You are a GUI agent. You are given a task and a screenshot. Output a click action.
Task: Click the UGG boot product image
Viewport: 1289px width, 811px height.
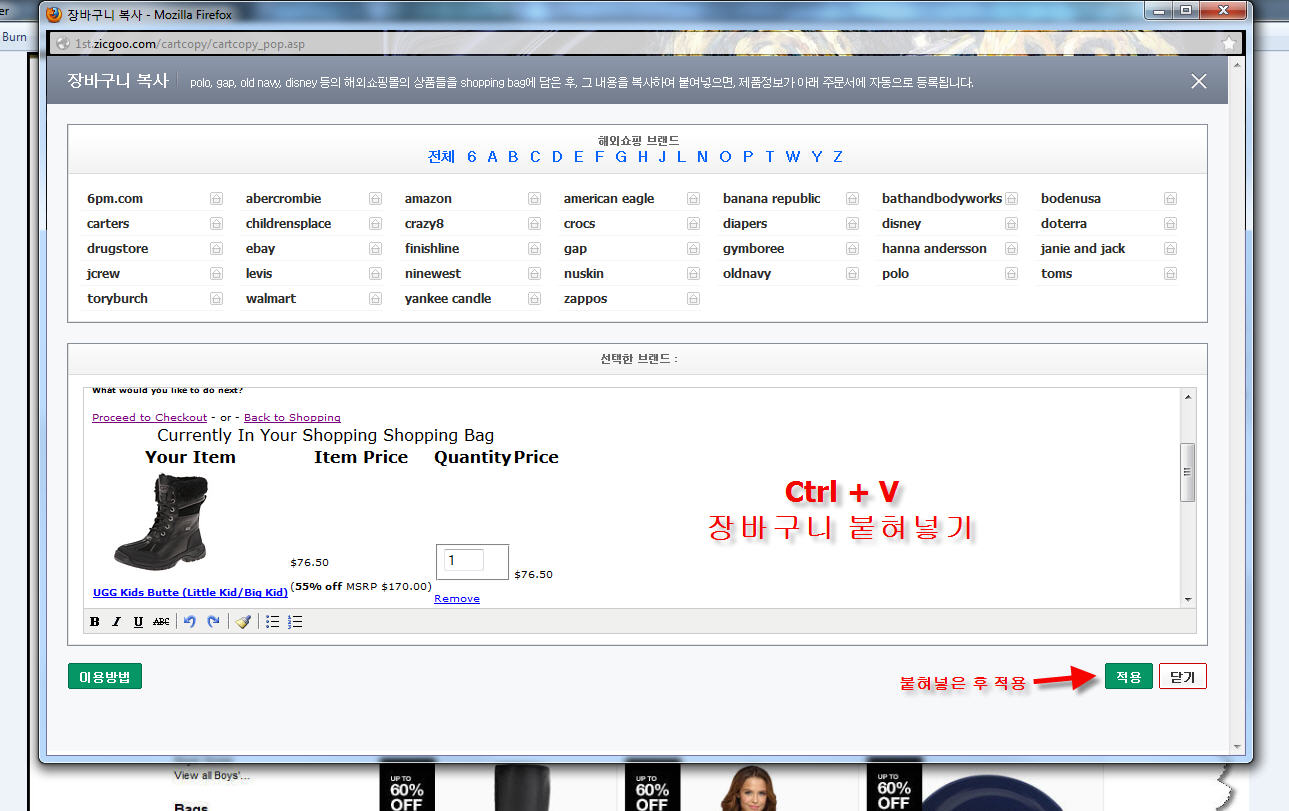(x=161, y=521)
